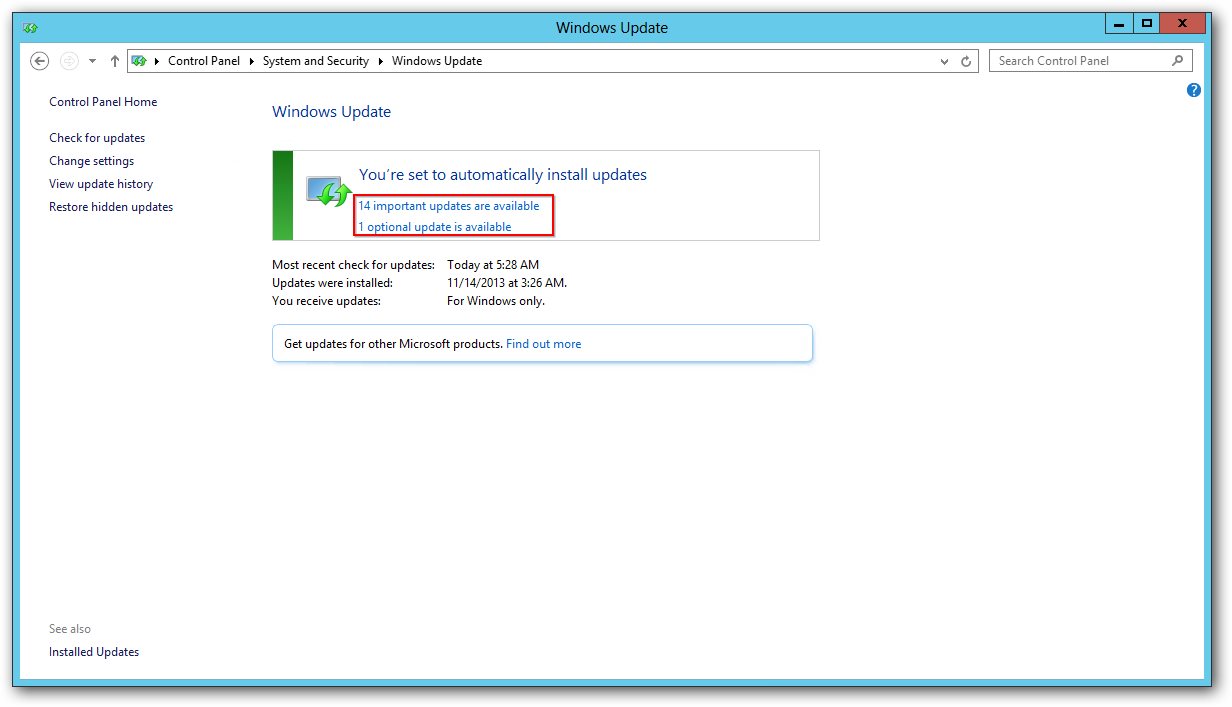The image size is (1232, 707).
Task: Click Get updates for other Microsoft products text
Action: pos(393,344)
